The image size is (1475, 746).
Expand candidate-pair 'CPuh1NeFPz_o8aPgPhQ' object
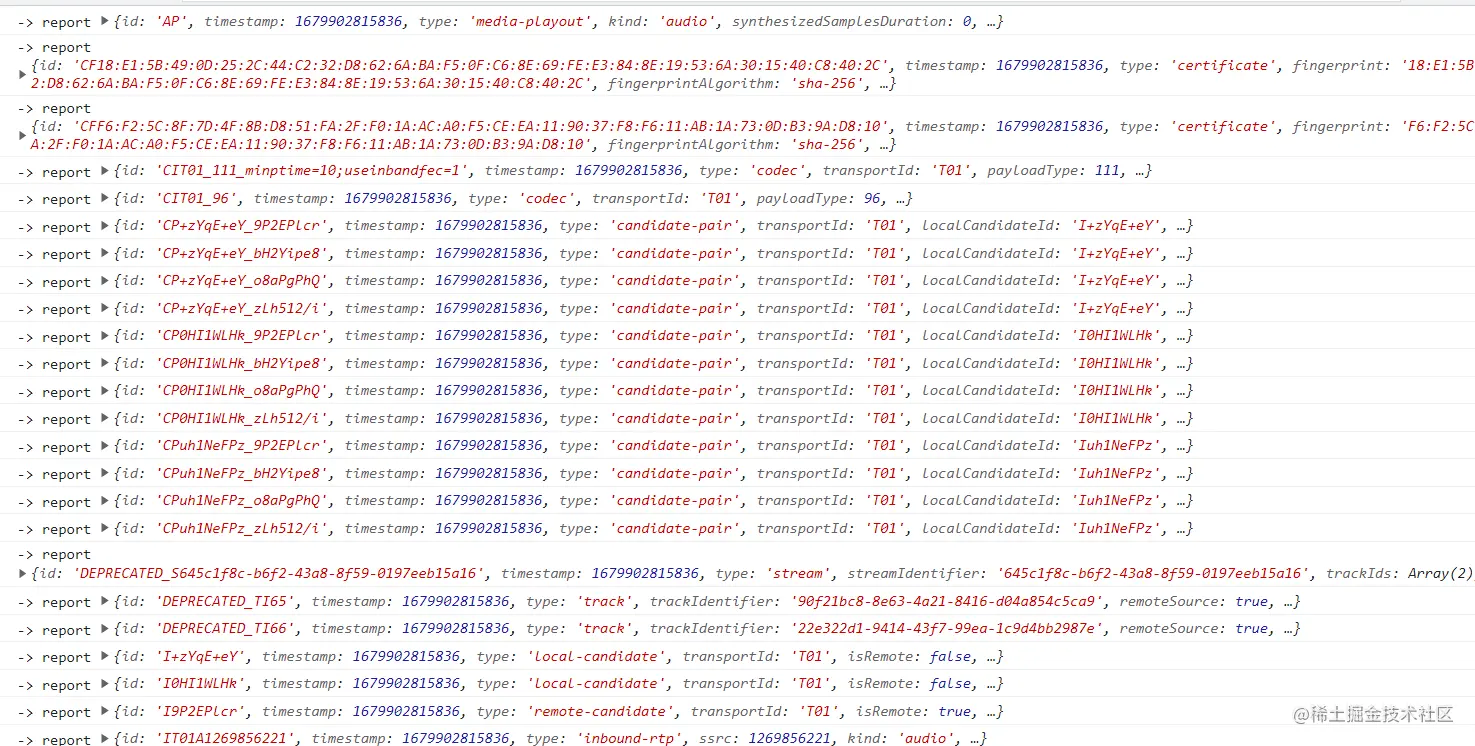pos(105,501)
